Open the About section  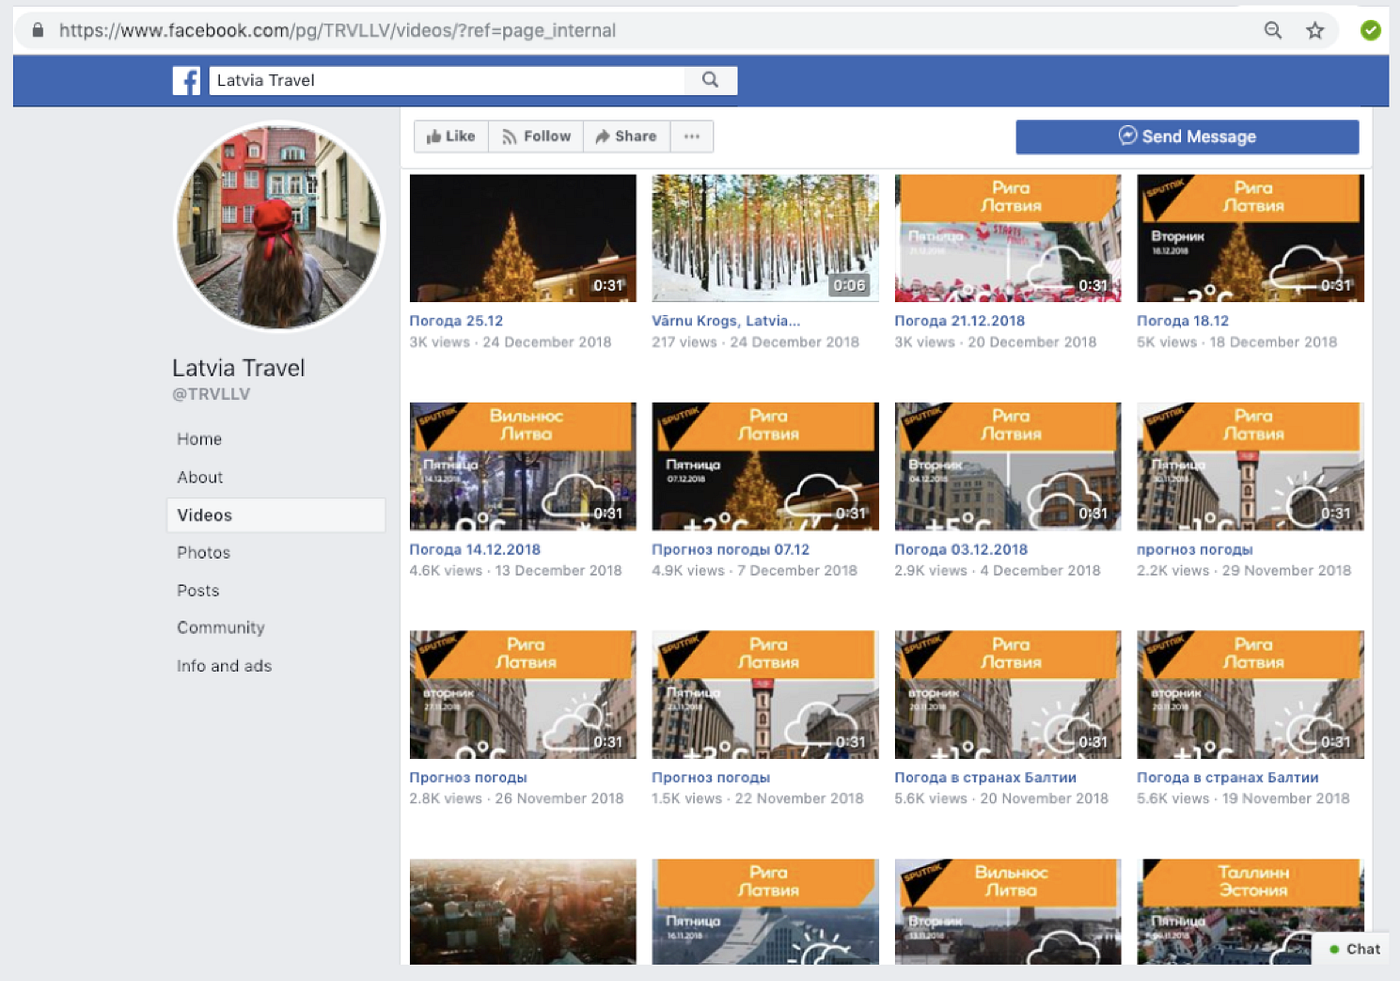coord(200,477)
